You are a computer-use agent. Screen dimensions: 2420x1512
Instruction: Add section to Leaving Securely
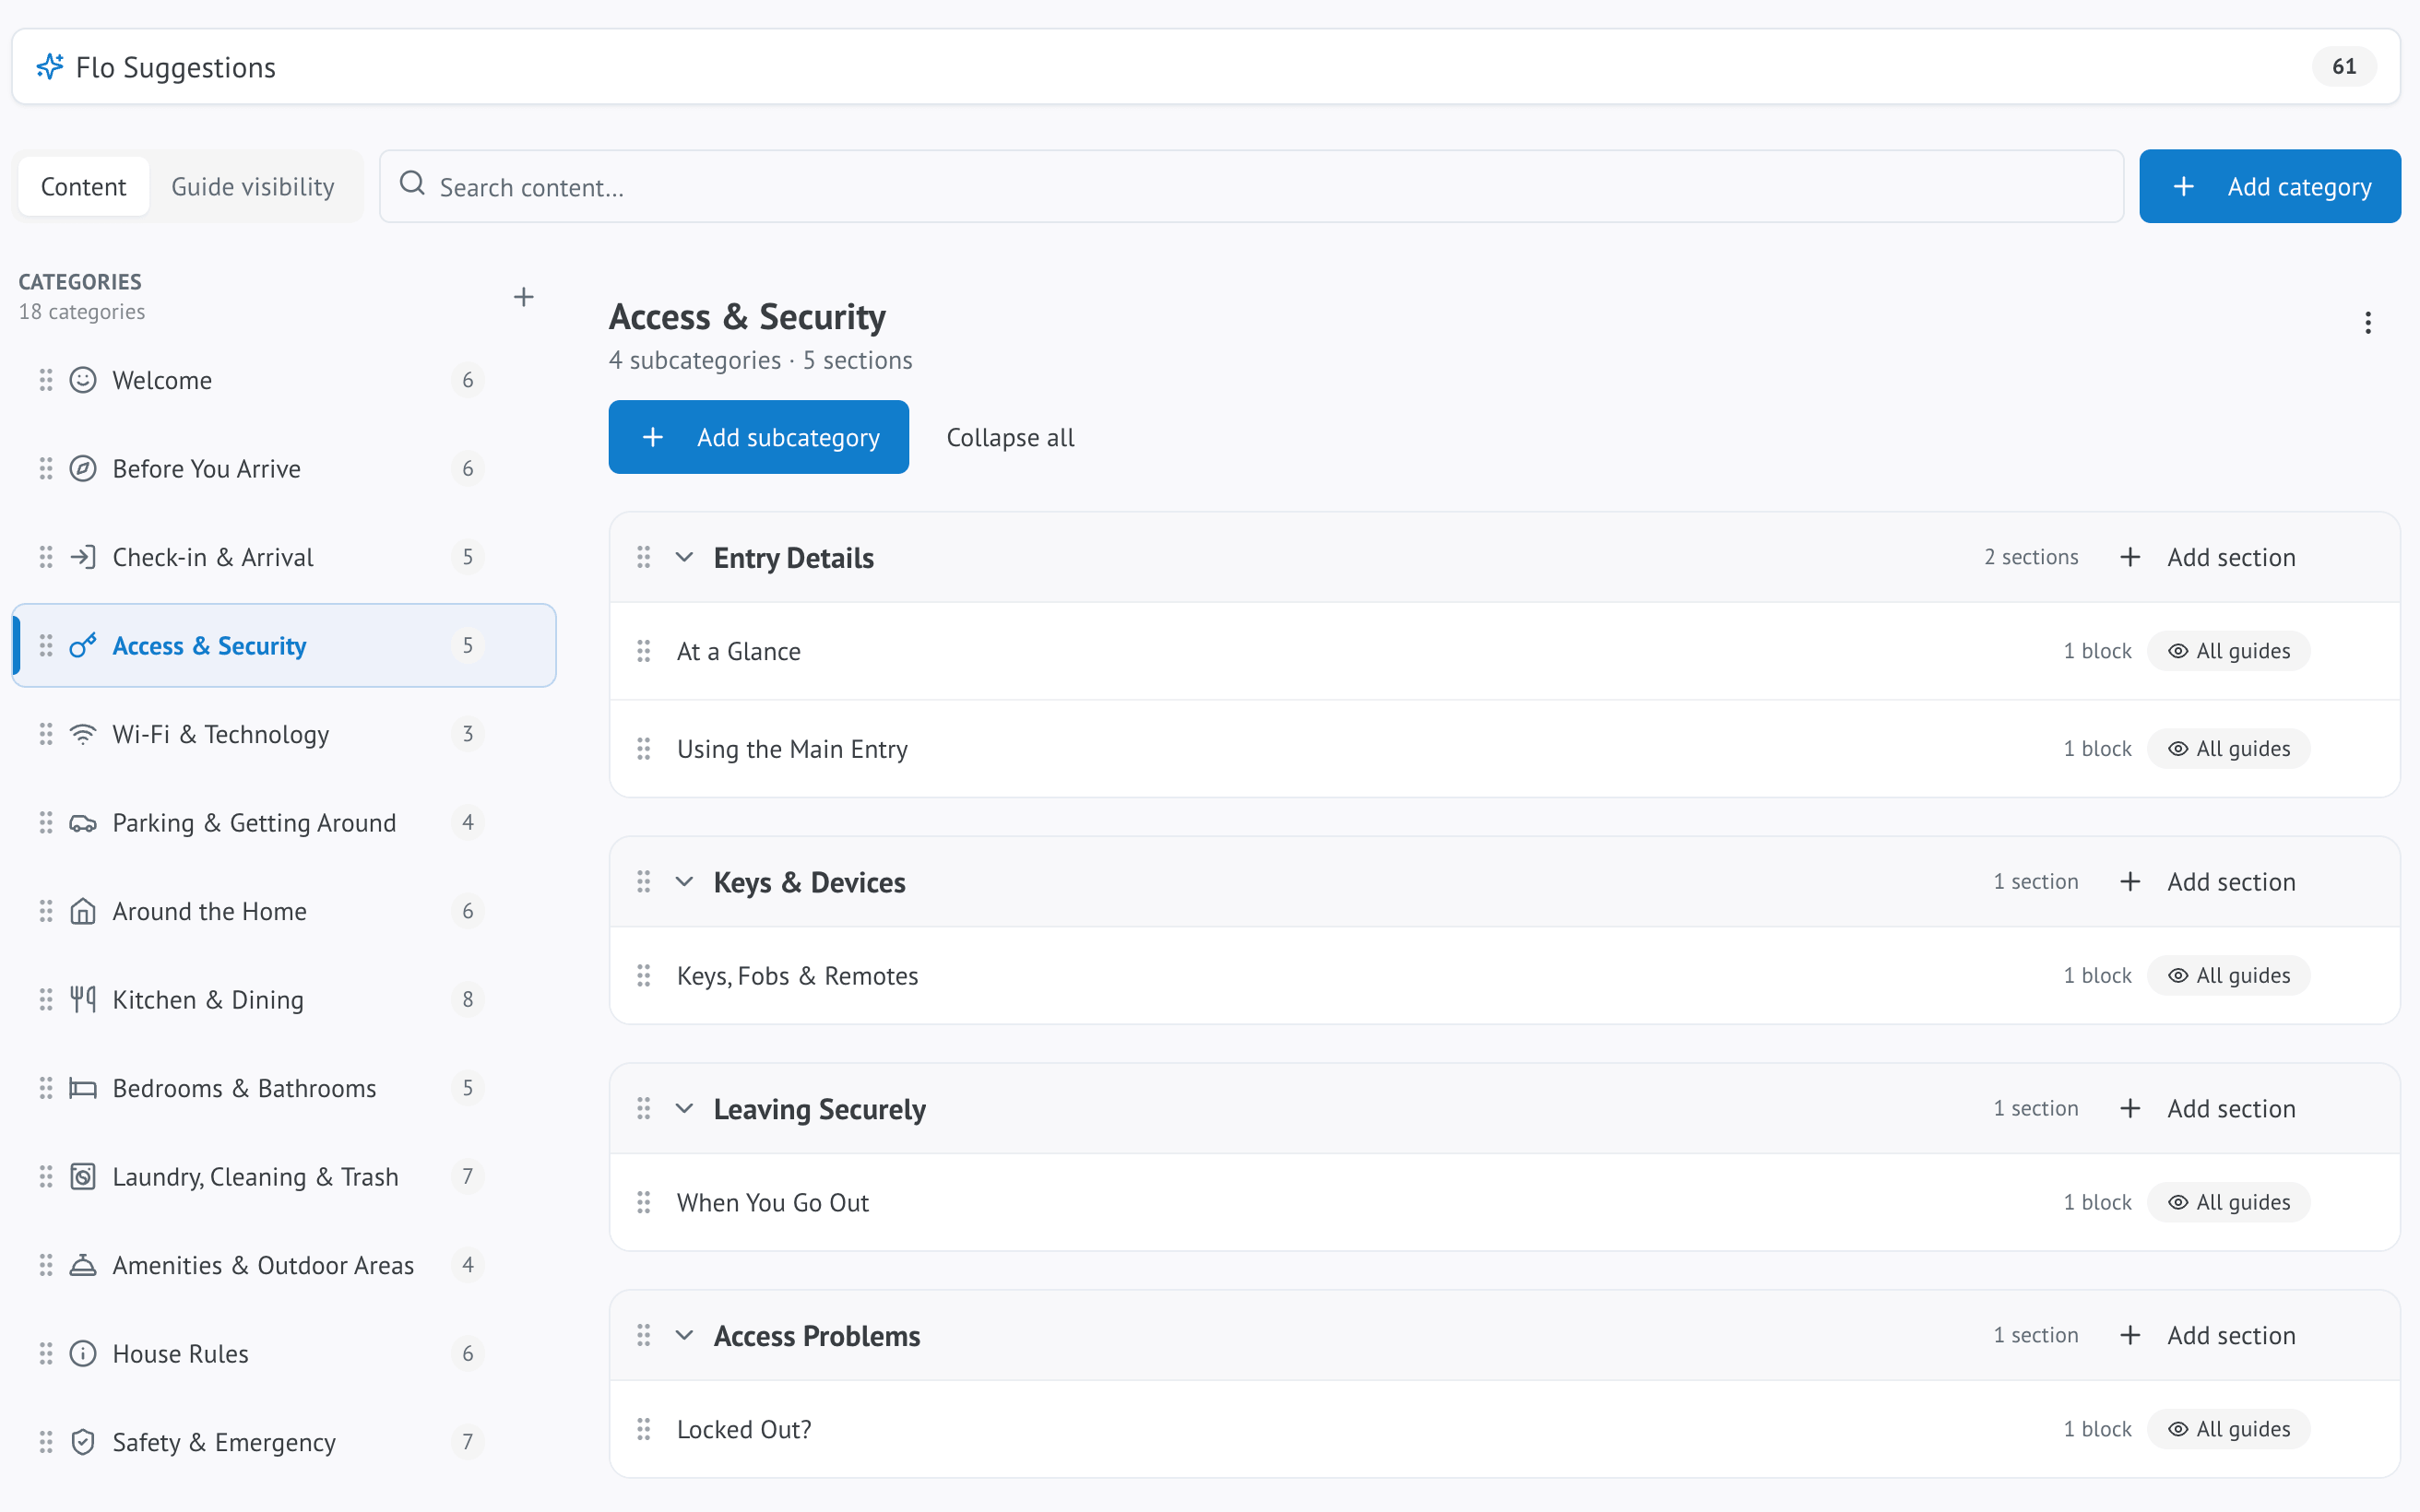[2209, 1109]
